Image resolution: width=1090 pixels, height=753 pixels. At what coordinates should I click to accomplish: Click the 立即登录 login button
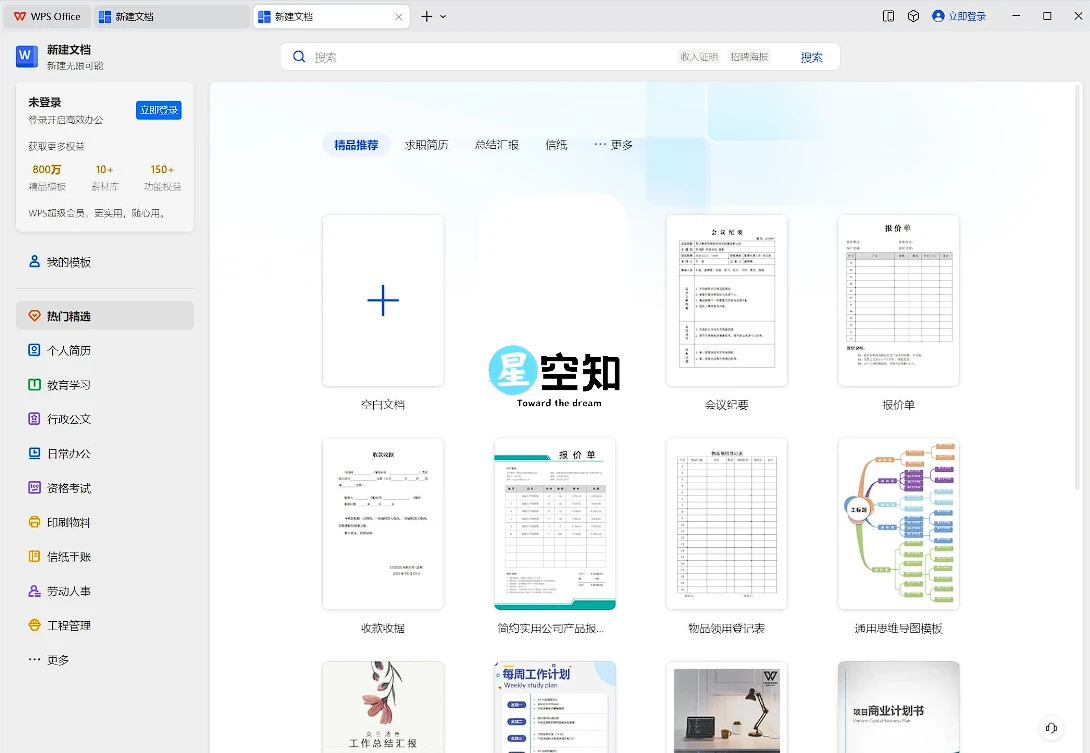point(158,110)
